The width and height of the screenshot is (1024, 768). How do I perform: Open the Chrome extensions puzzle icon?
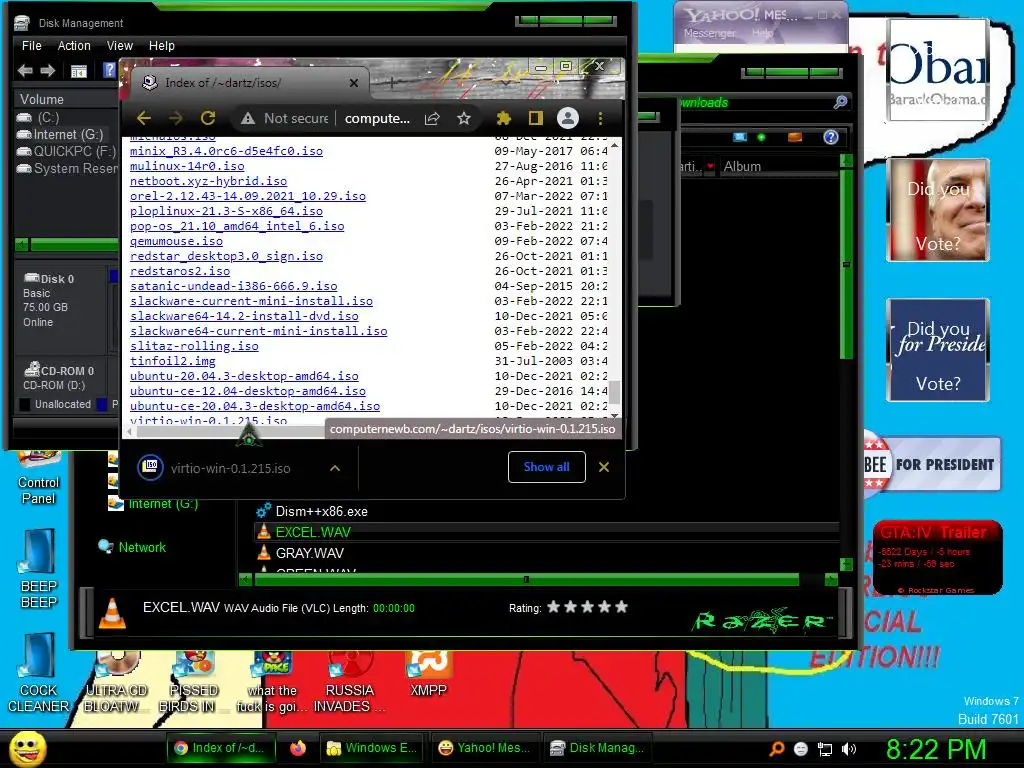(x=504, y=118)
